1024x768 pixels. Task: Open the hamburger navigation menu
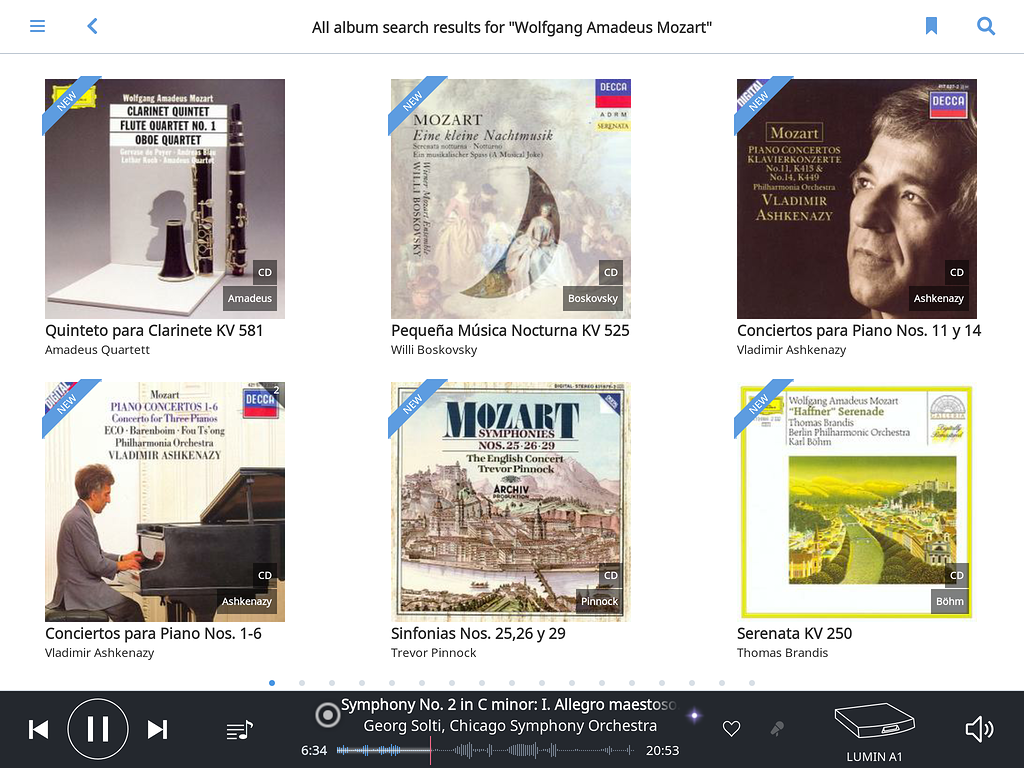(37, 26)
